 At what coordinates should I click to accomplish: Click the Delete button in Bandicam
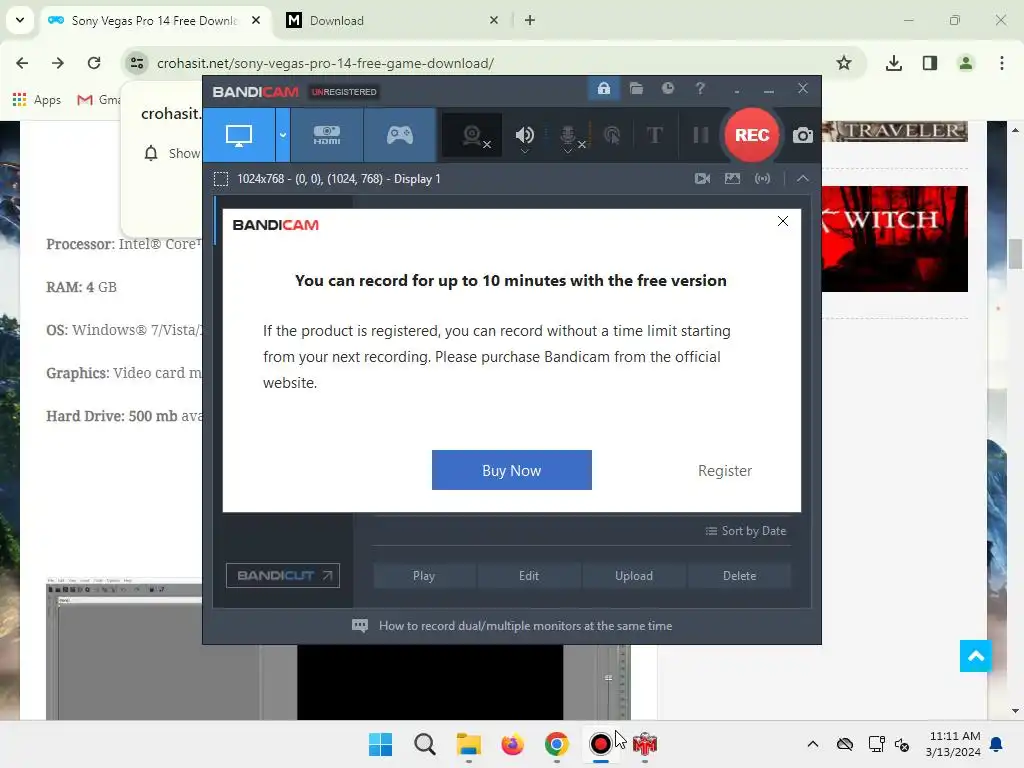click(x=739, y=576)
